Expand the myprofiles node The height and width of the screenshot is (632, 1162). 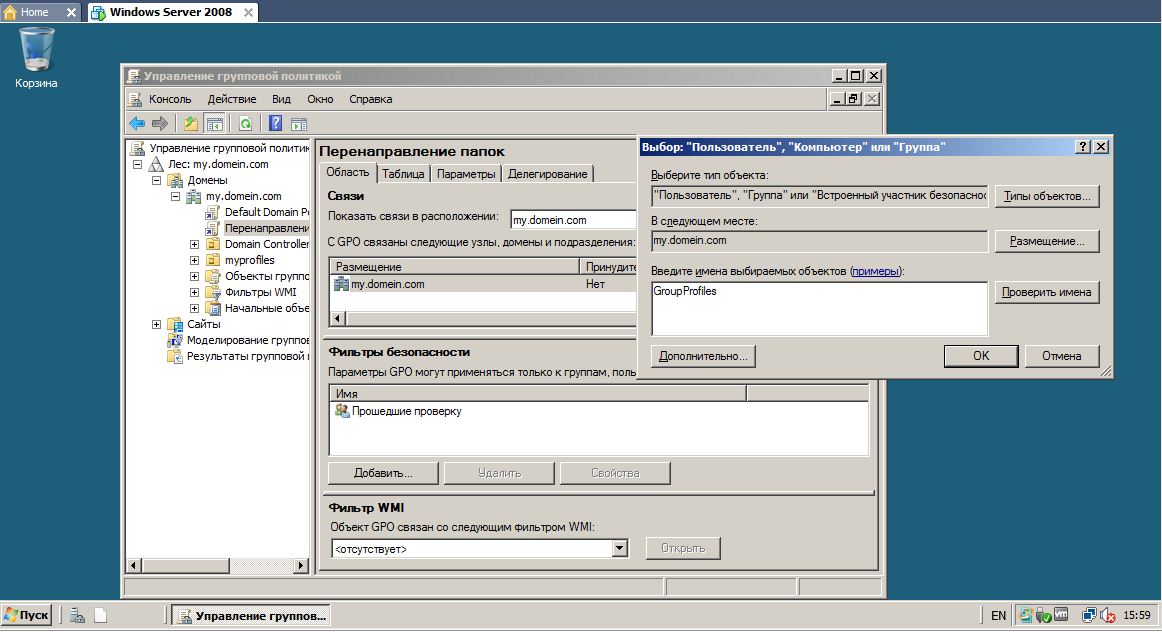click(x=194, y=260)
